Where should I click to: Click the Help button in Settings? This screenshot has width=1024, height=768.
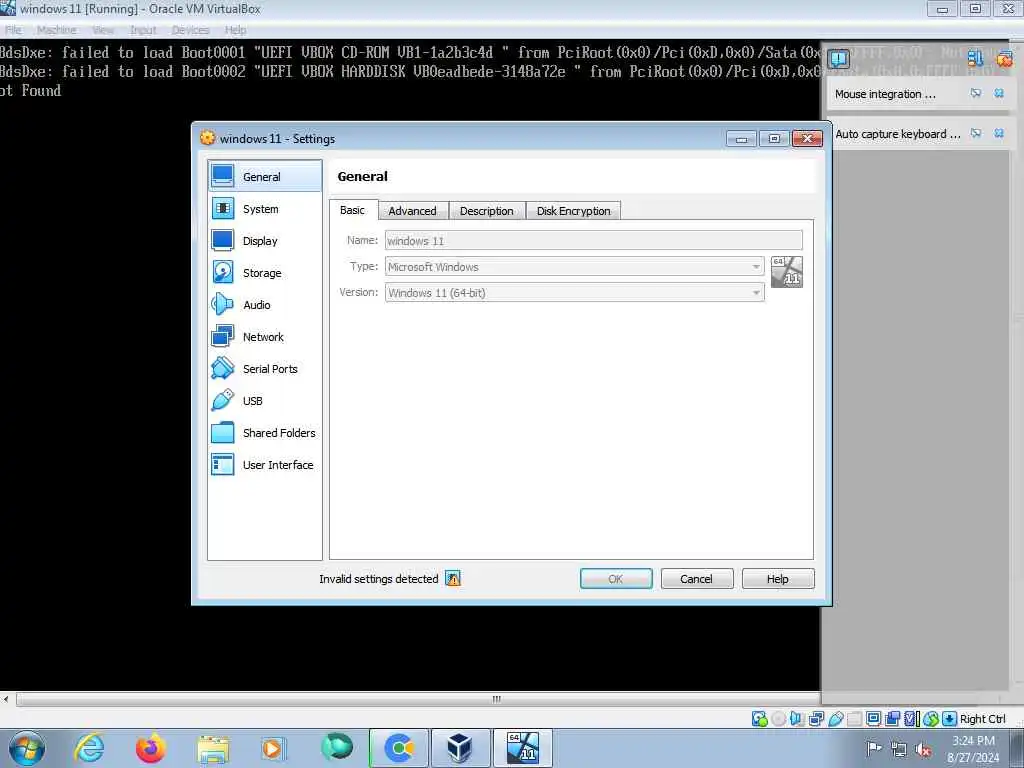tap(778, 579)
